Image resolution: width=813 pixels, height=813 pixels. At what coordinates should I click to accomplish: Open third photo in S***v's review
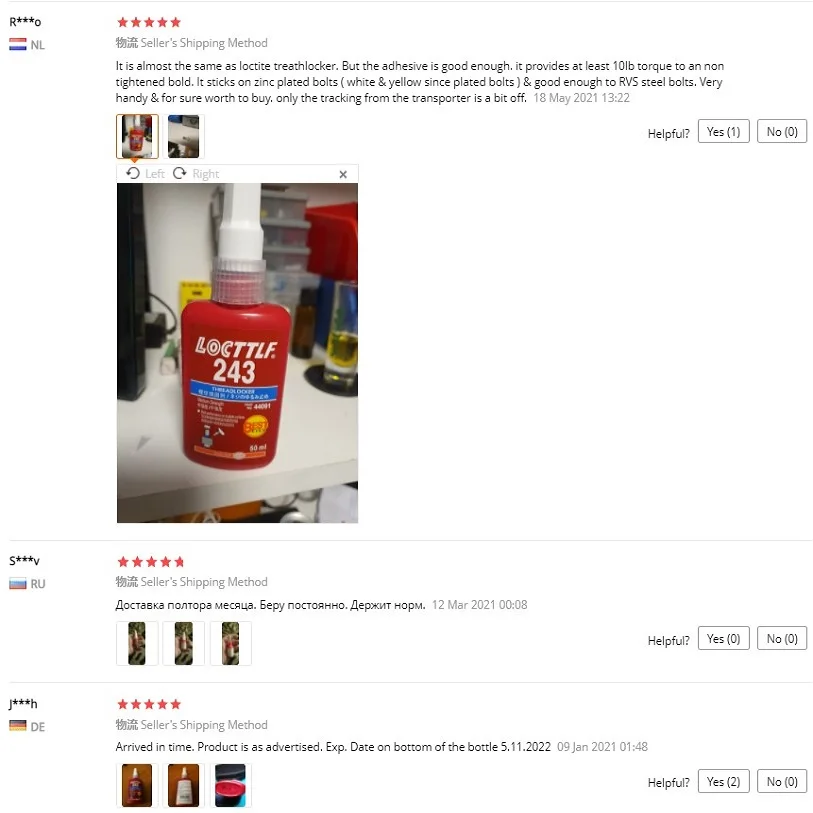[x=231, y=643]
